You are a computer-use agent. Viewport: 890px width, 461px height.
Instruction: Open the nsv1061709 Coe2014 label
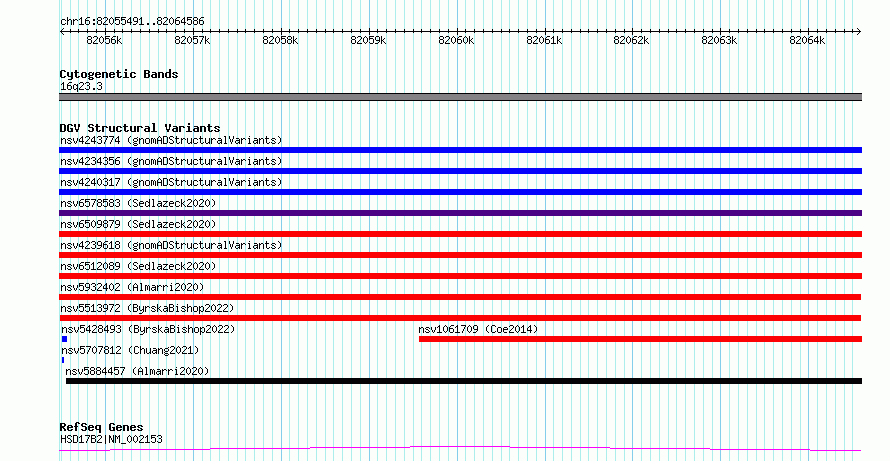pos(478,329)
